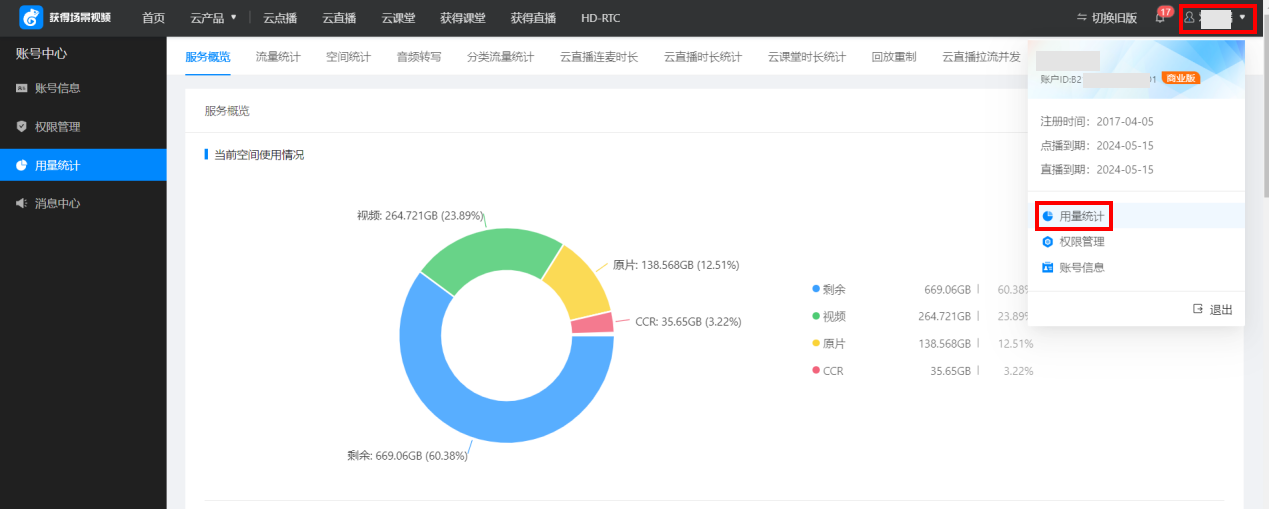Screen dimensions: 1269x509
Task: Click the 账号信息 sidebar icon
Action: click(x=22, y=88)
